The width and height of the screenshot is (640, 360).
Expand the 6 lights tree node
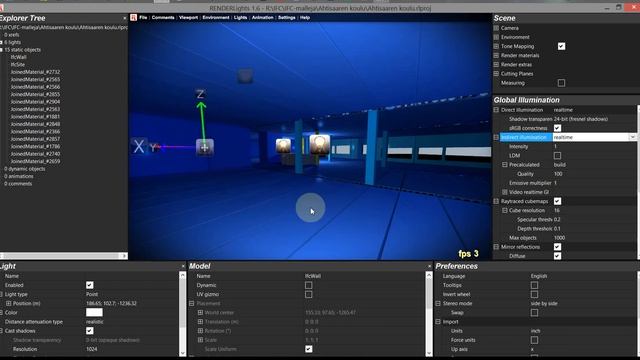point(1,42)
